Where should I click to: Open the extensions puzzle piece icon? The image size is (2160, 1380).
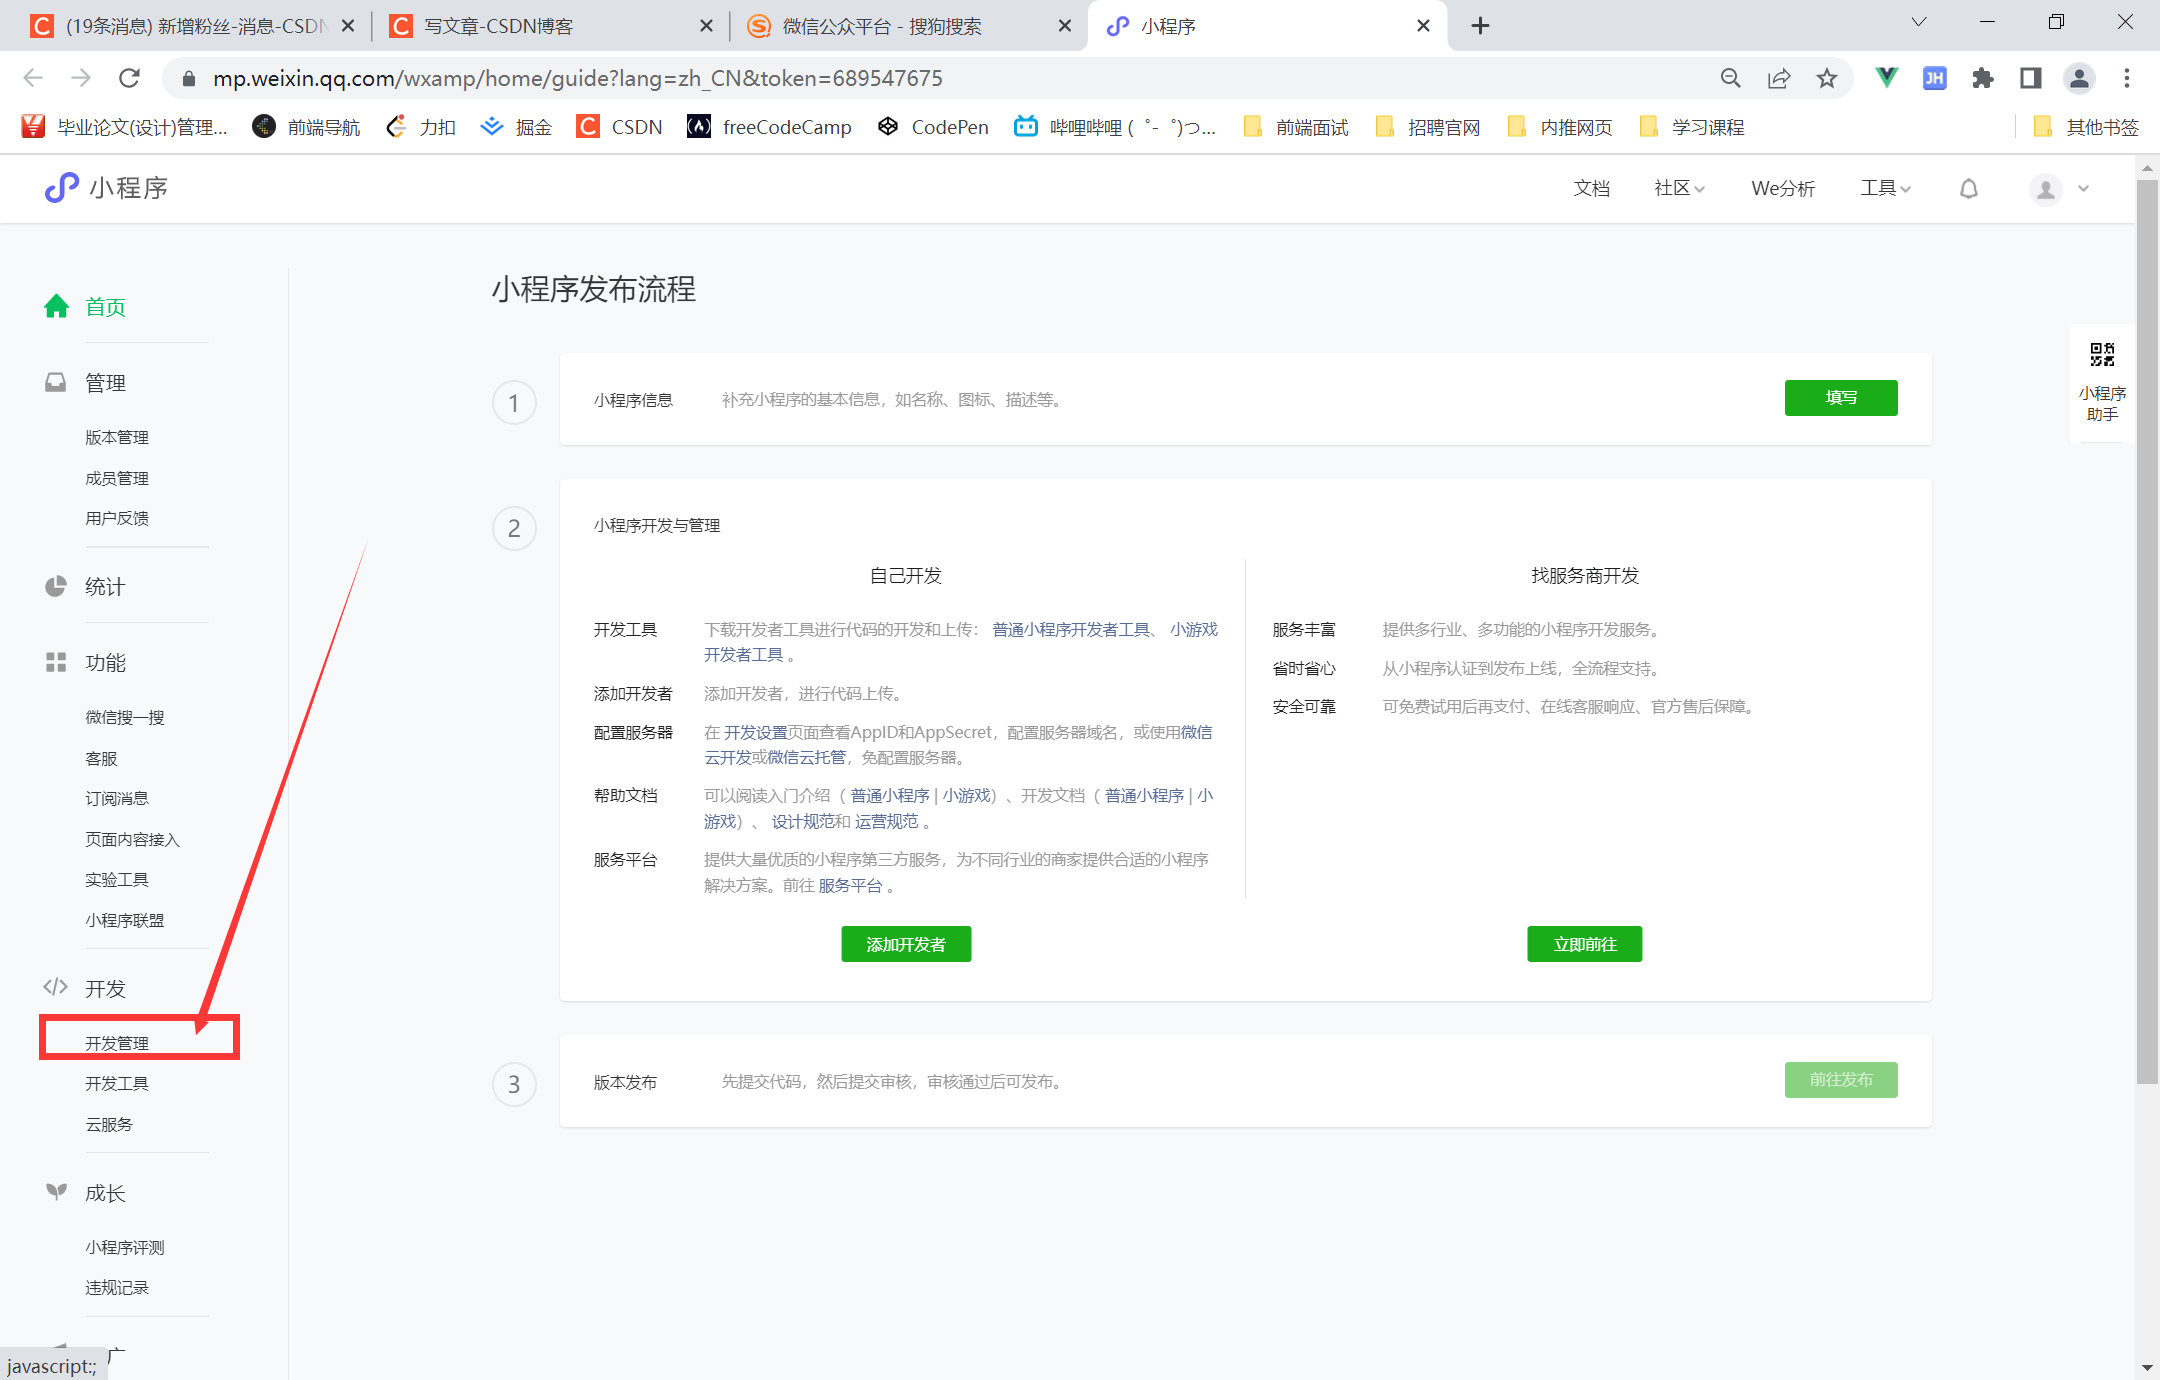(1982, 78)
